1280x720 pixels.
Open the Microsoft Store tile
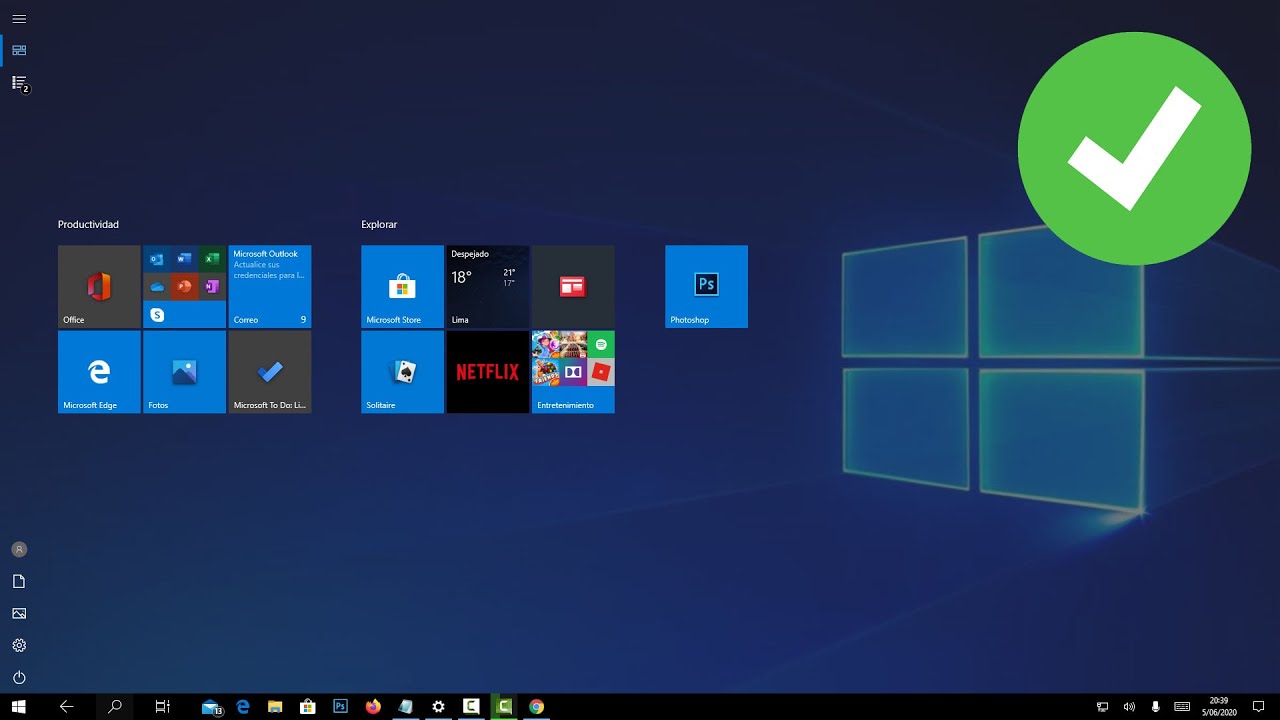[x=402, y=286]
